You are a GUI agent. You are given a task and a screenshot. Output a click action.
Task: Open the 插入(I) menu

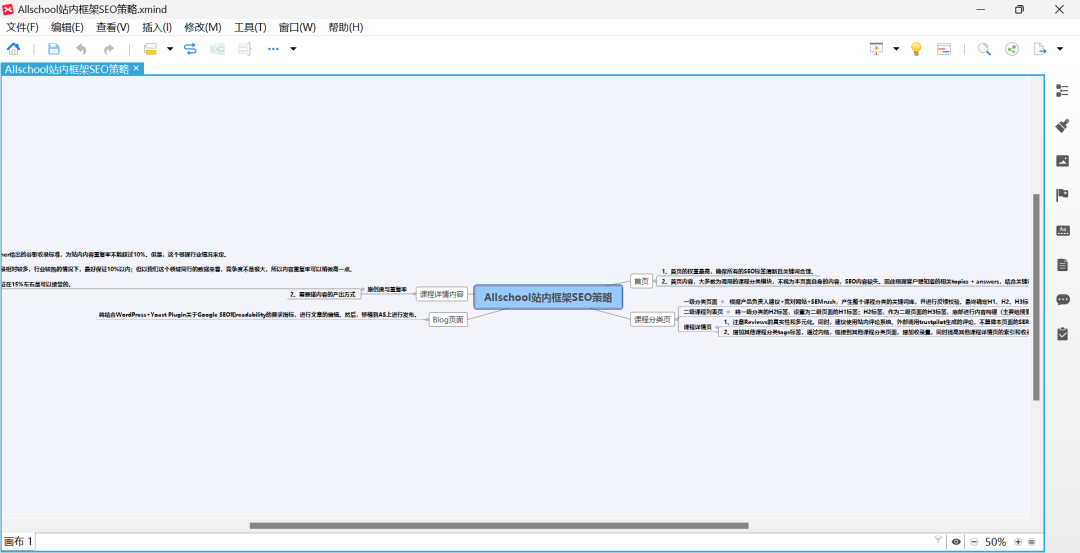pos(157,27)
